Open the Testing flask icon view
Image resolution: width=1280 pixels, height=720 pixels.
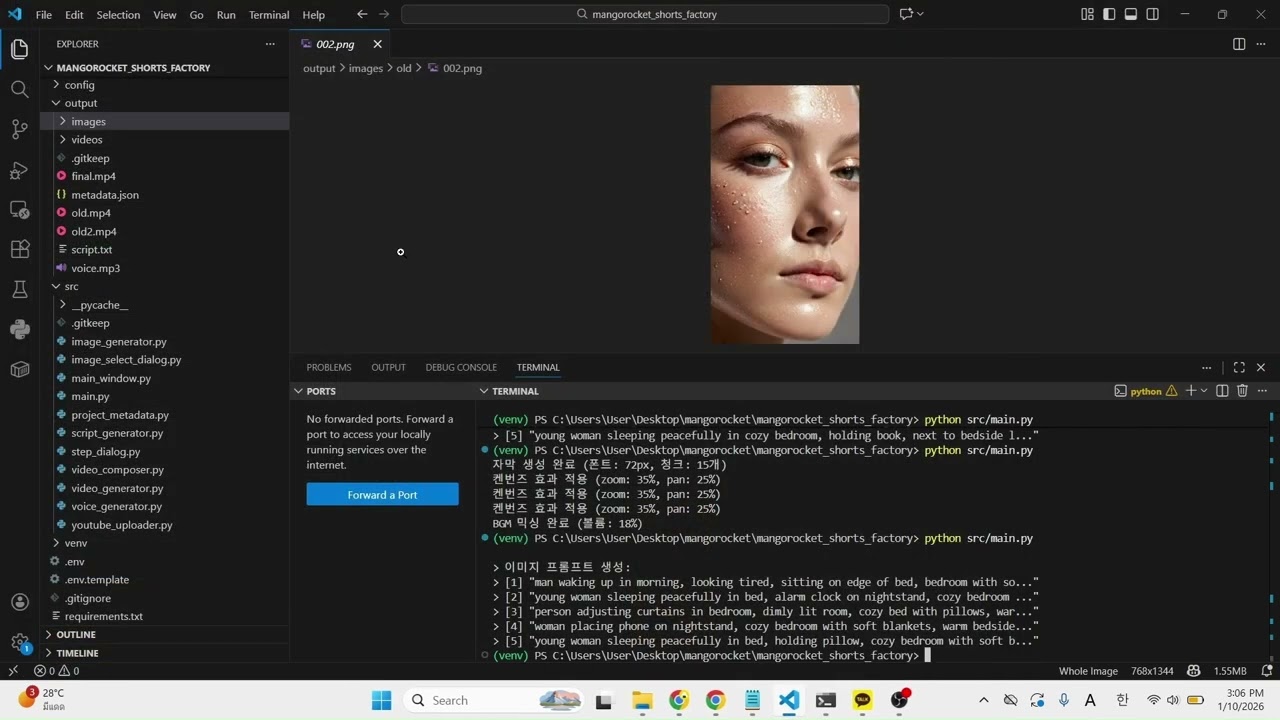19,289
